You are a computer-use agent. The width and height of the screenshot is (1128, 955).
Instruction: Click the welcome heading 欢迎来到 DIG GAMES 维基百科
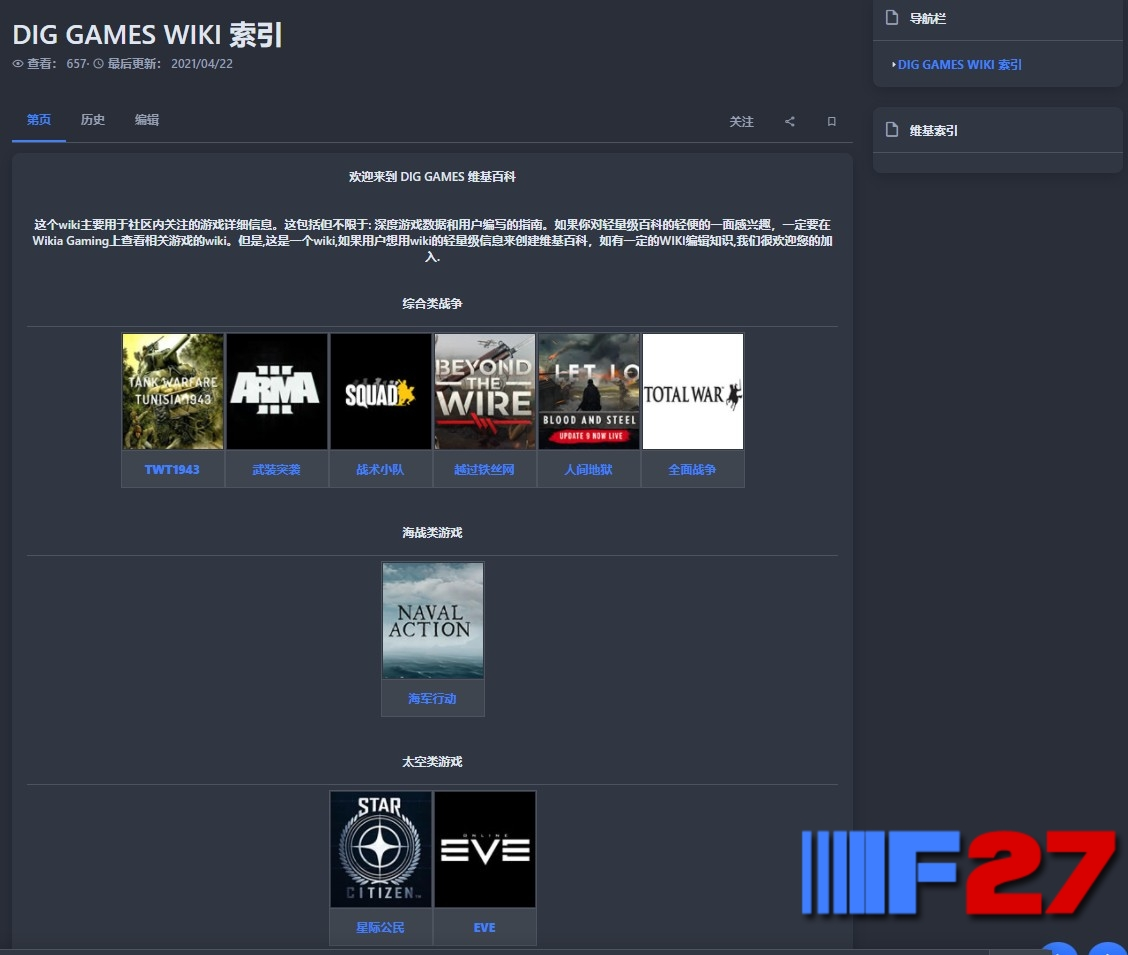432,176
